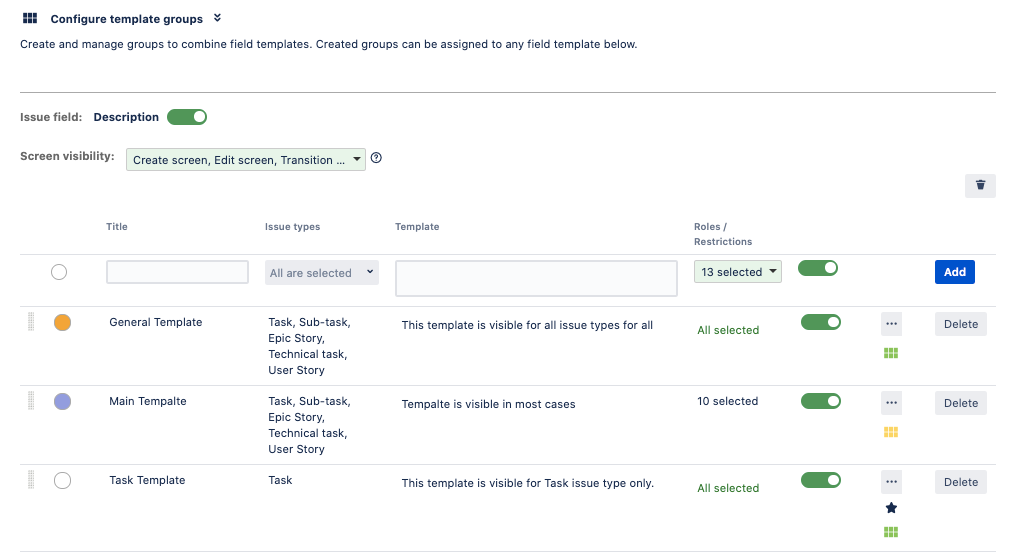Open the Screen visibility dropdown
This screenshot has height=557, width=1012.
click(x=246, y=159)
